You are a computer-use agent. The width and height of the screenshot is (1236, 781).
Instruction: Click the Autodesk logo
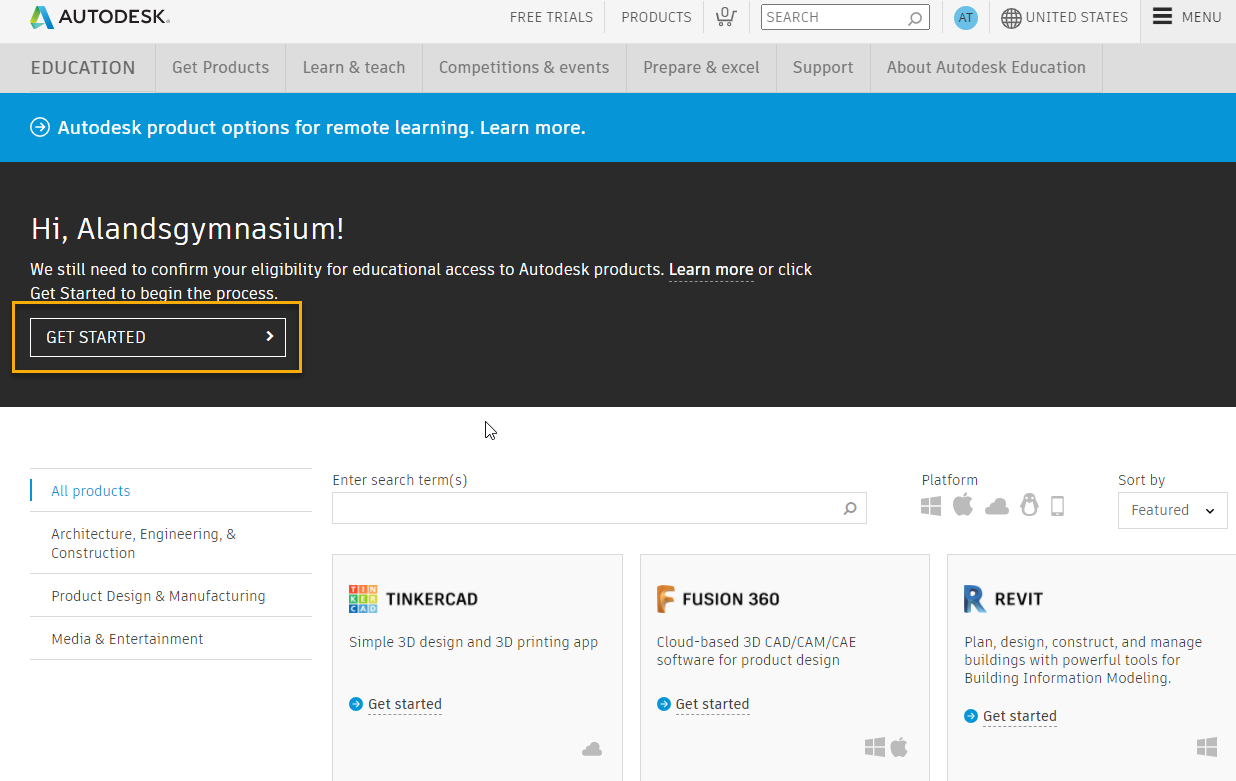pyautogui.click(x=99, y=17)
